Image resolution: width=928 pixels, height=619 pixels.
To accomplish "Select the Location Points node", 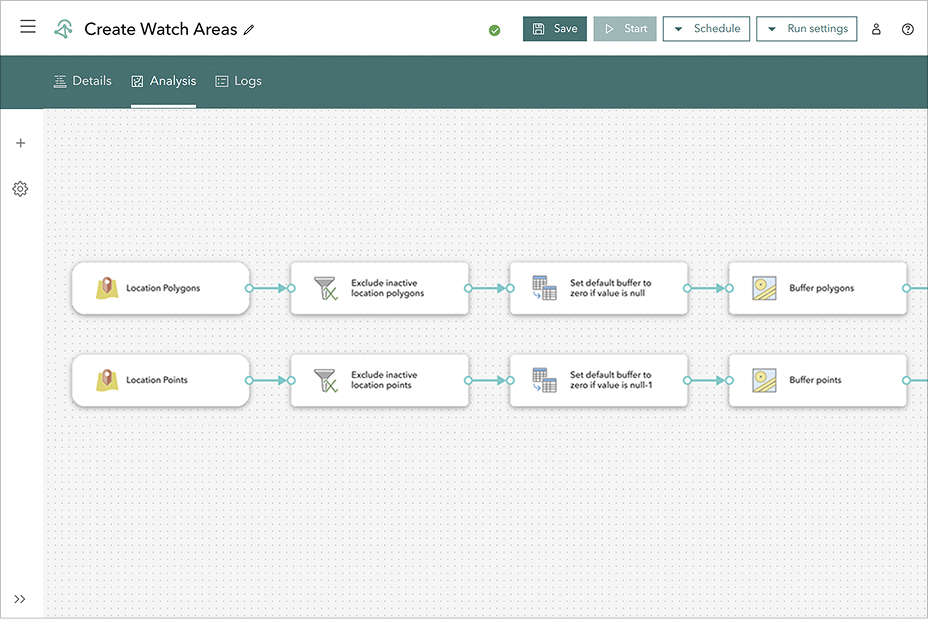I will pos(160,381).
